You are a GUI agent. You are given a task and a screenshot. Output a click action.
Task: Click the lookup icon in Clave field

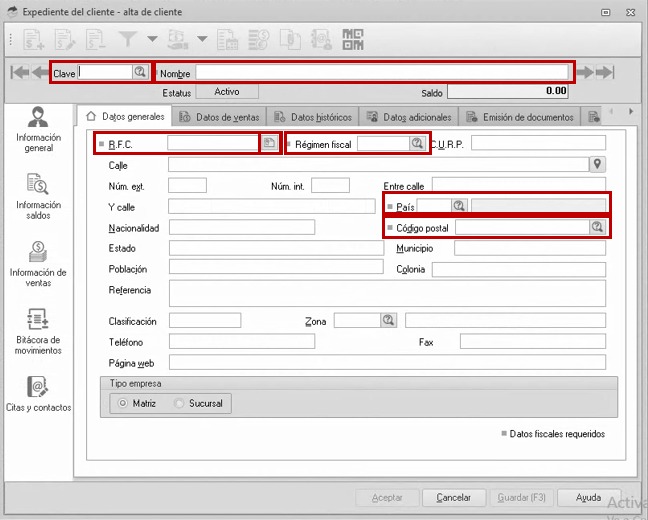[x=140, y=72]
